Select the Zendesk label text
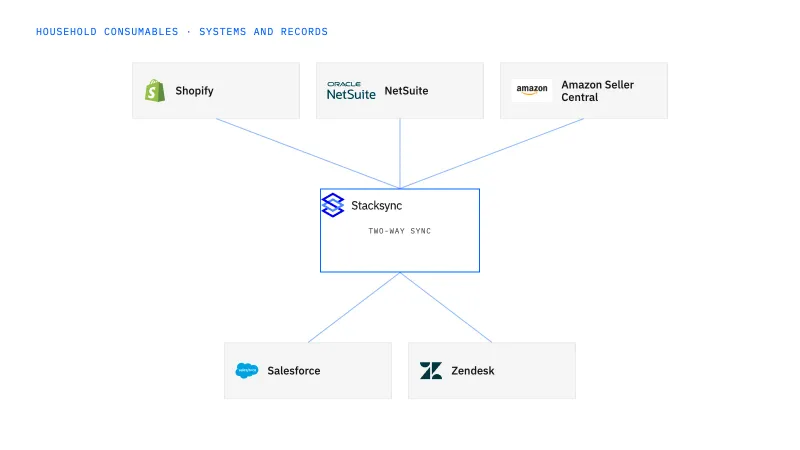800x450 pixels. 472,370
